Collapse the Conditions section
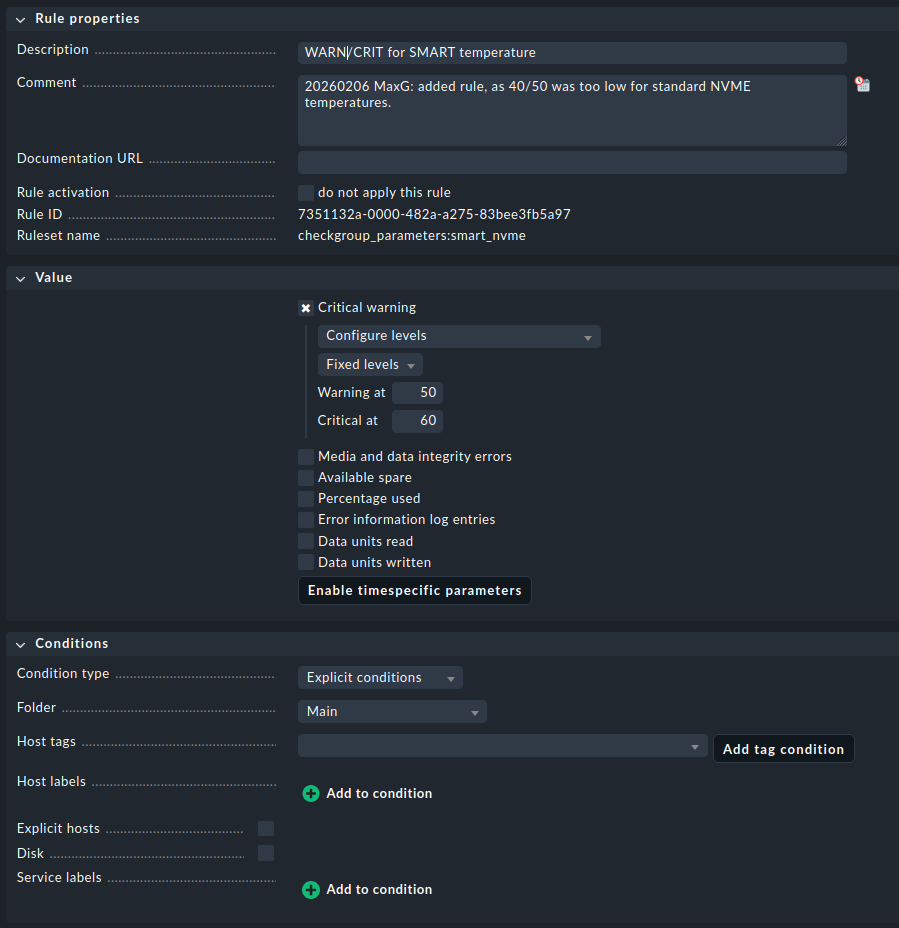Screen dimensions: 899x928 tap(21, 644)
